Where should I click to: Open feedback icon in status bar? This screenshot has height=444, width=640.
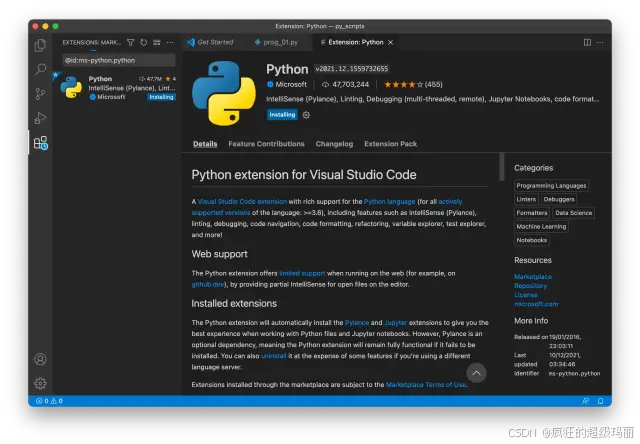[585, 401]
